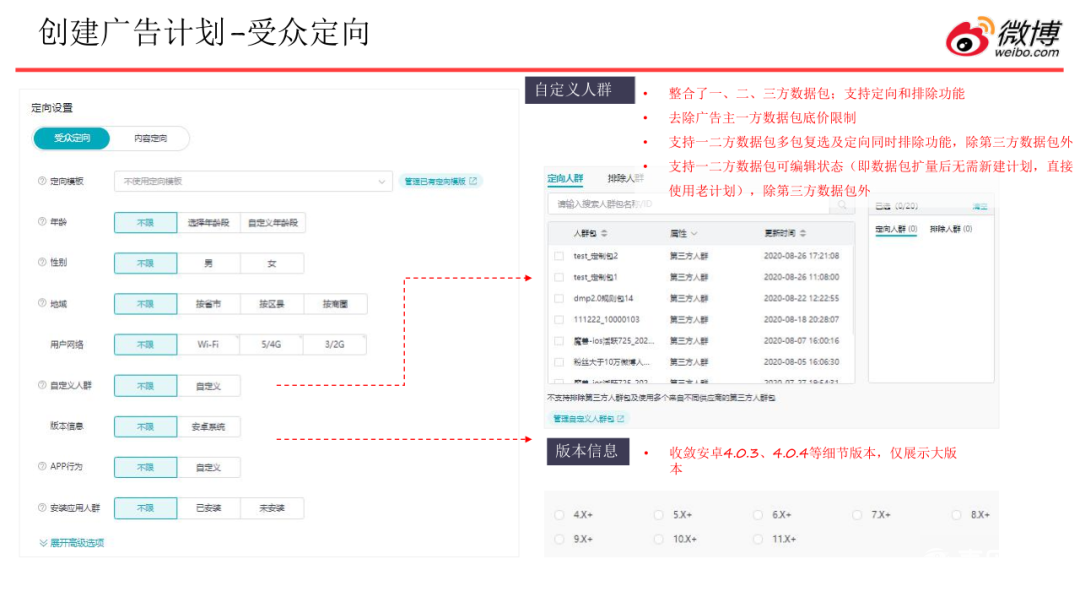Tick the checkbox for dmp2.0规则包14
1080x608 pixels.
pyautogui.click(x=559, y=298)
